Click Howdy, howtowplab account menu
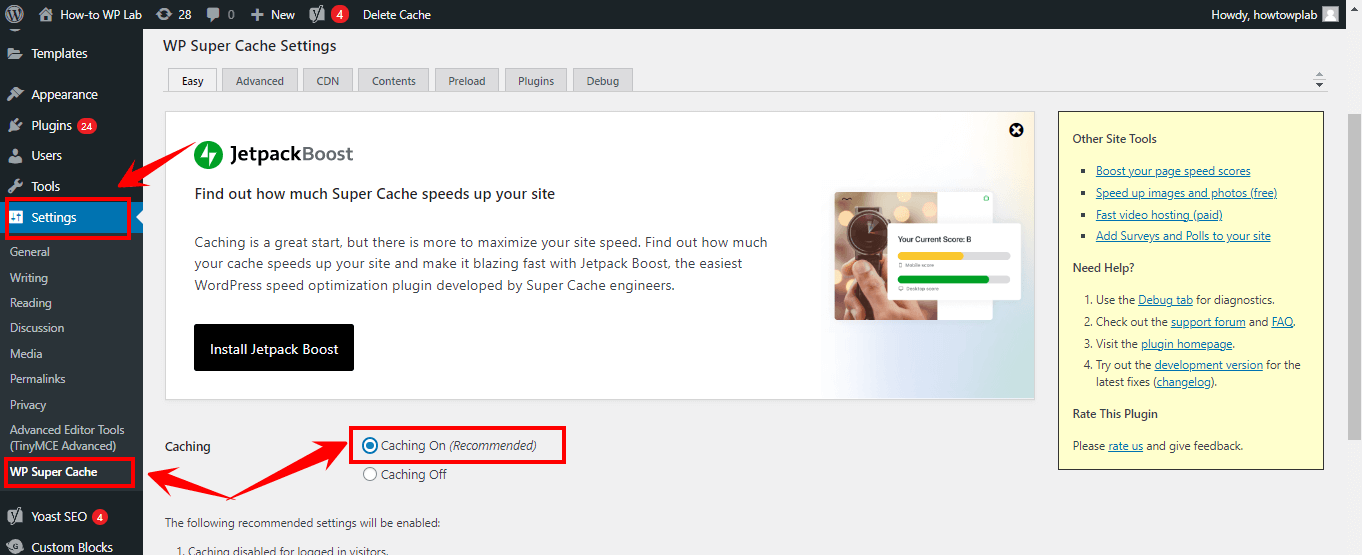1362x555 pixels. [1274, 14]
